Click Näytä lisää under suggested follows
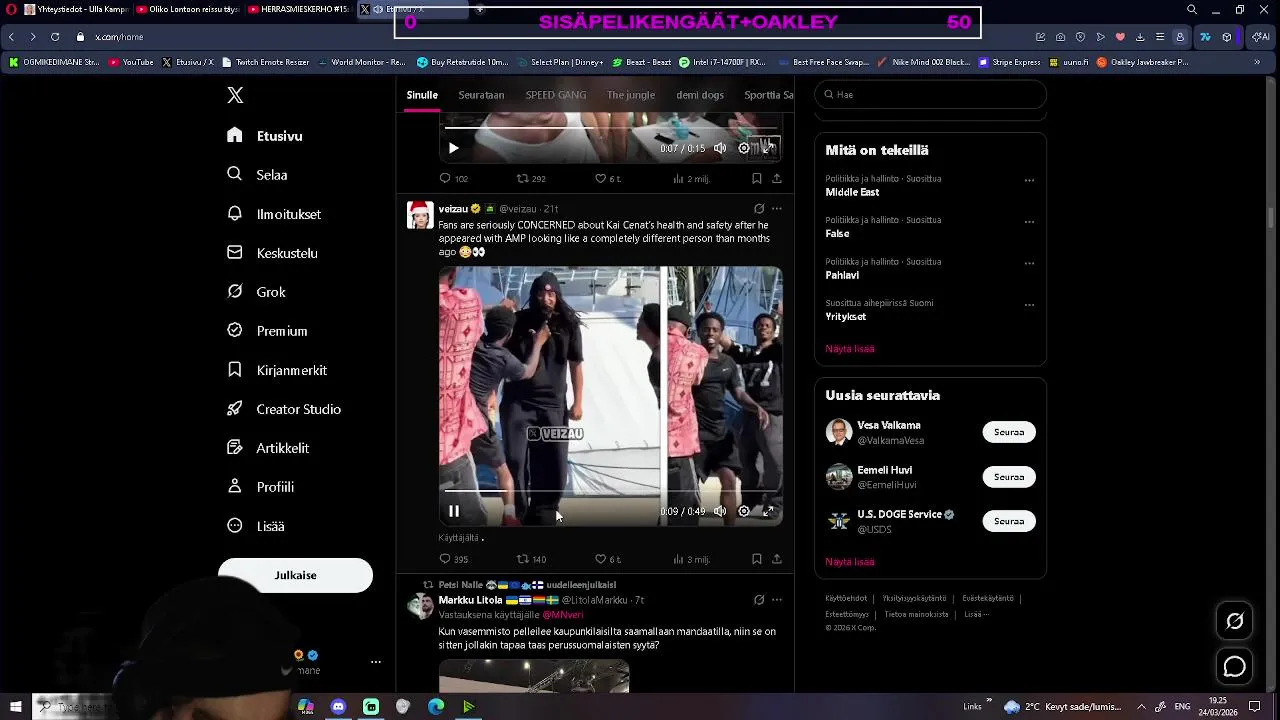Viewport: 1280px width, 720px height. (850, 562)
